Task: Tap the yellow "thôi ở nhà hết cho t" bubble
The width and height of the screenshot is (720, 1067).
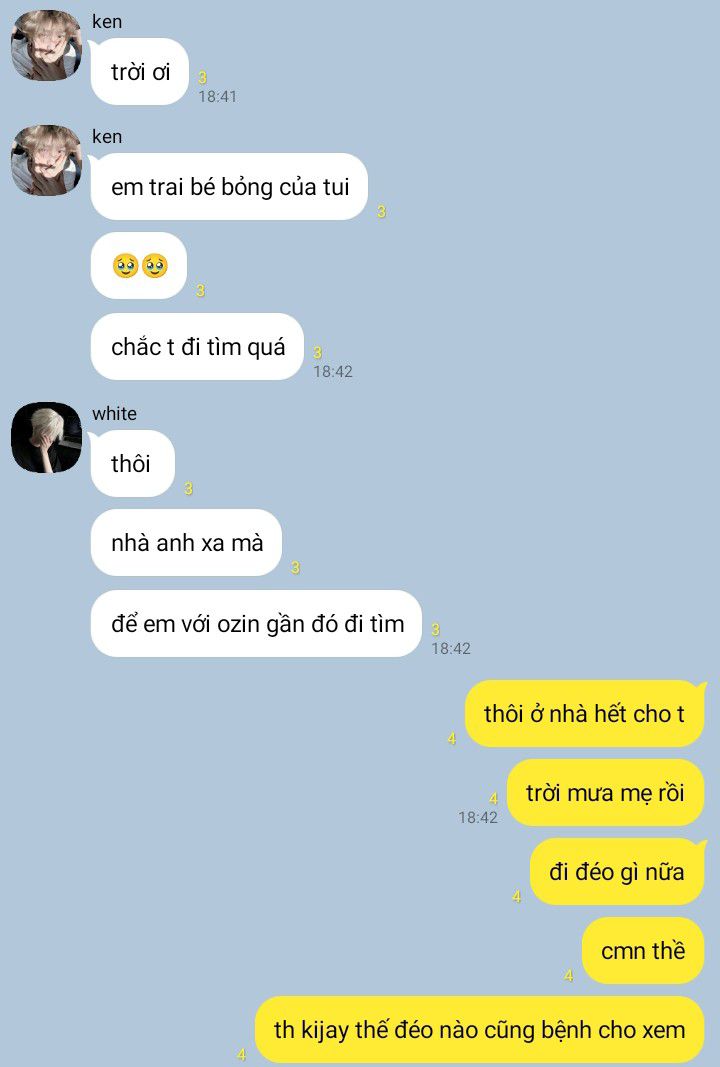Action: 585,714
